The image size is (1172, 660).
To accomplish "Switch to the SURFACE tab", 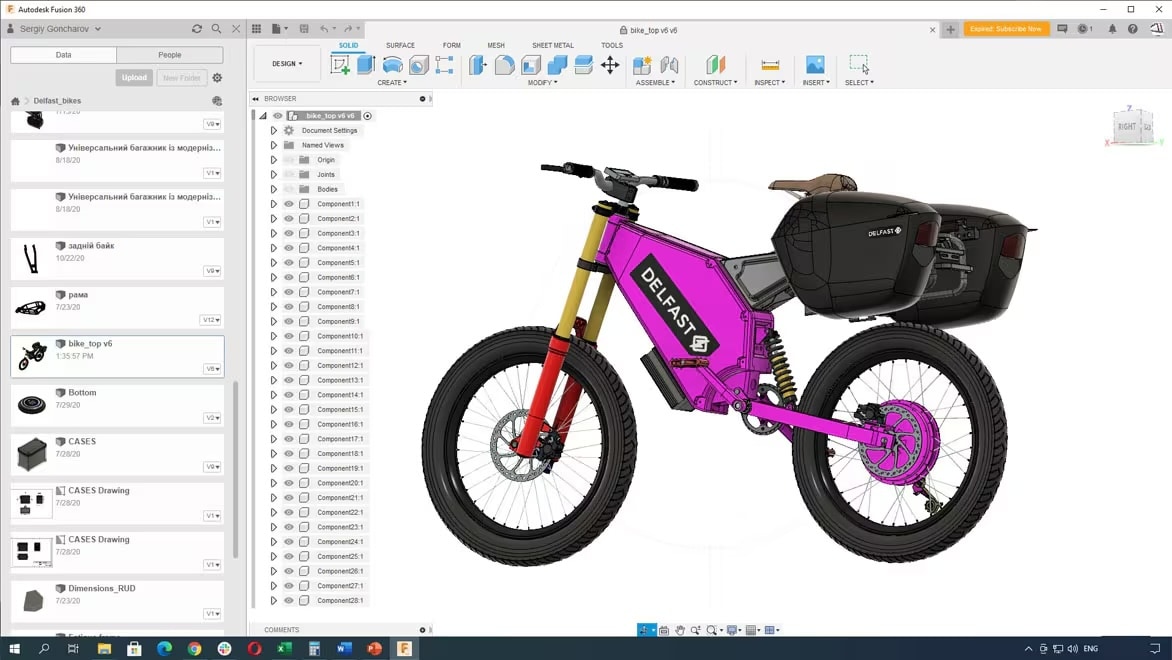I will pyautogui.click(x=400, y=45).
